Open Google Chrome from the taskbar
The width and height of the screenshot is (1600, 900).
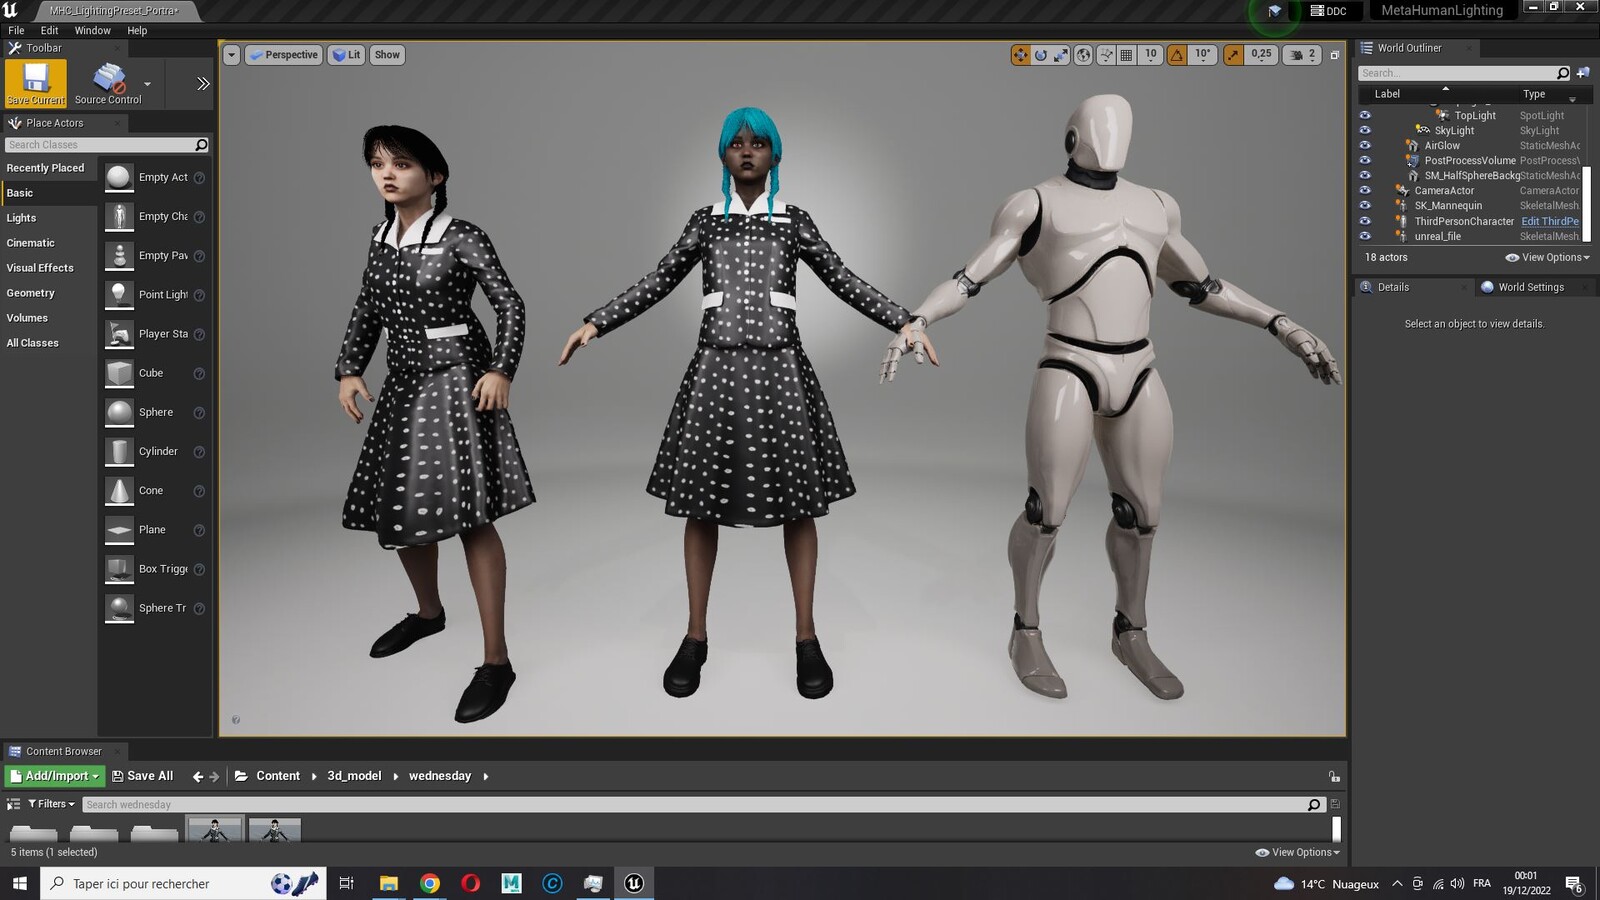coord(430,883)
